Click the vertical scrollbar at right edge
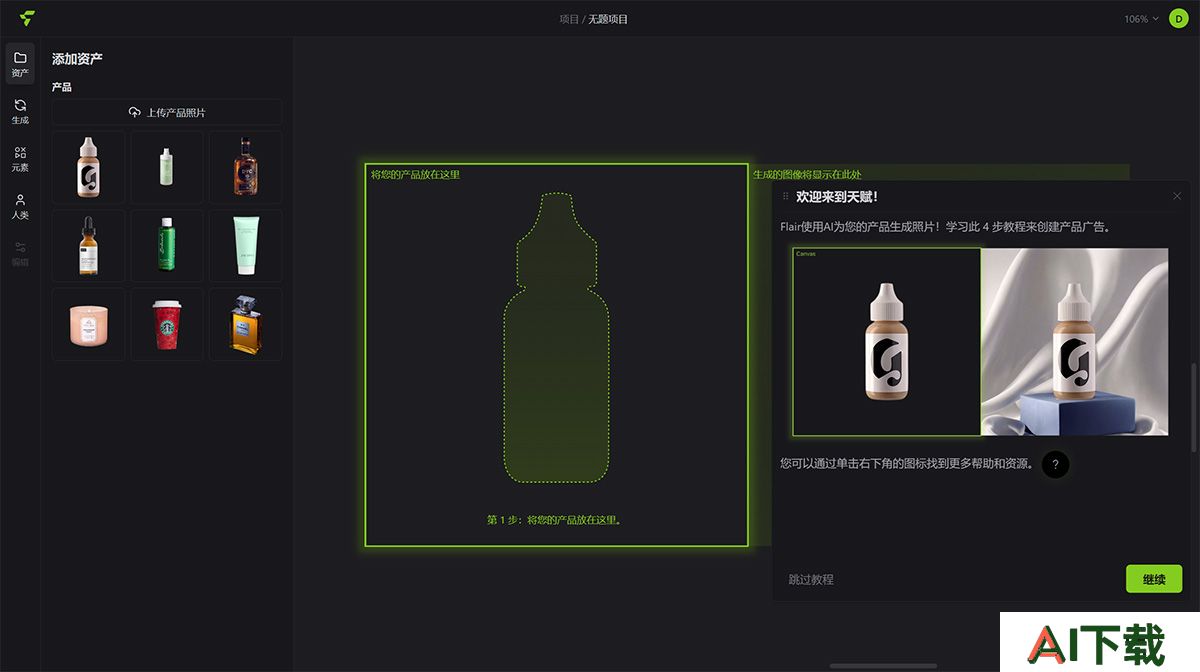 point(1195,408)
